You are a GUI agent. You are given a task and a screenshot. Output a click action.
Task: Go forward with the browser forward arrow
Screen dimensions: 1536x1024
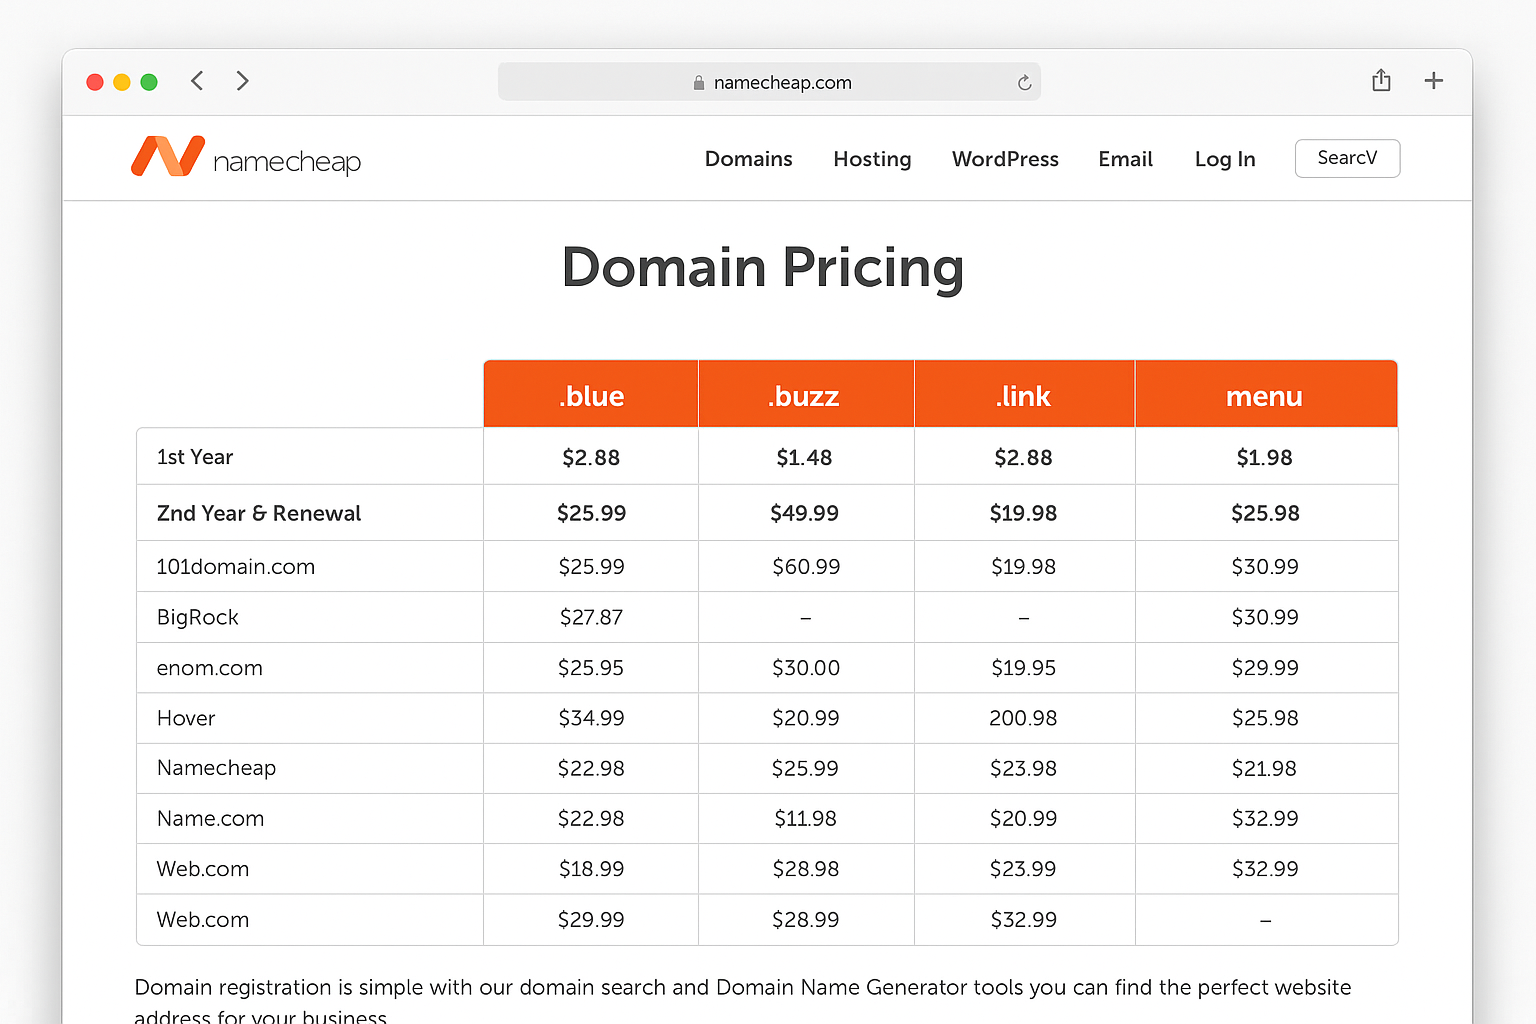(x=242, y=81)
